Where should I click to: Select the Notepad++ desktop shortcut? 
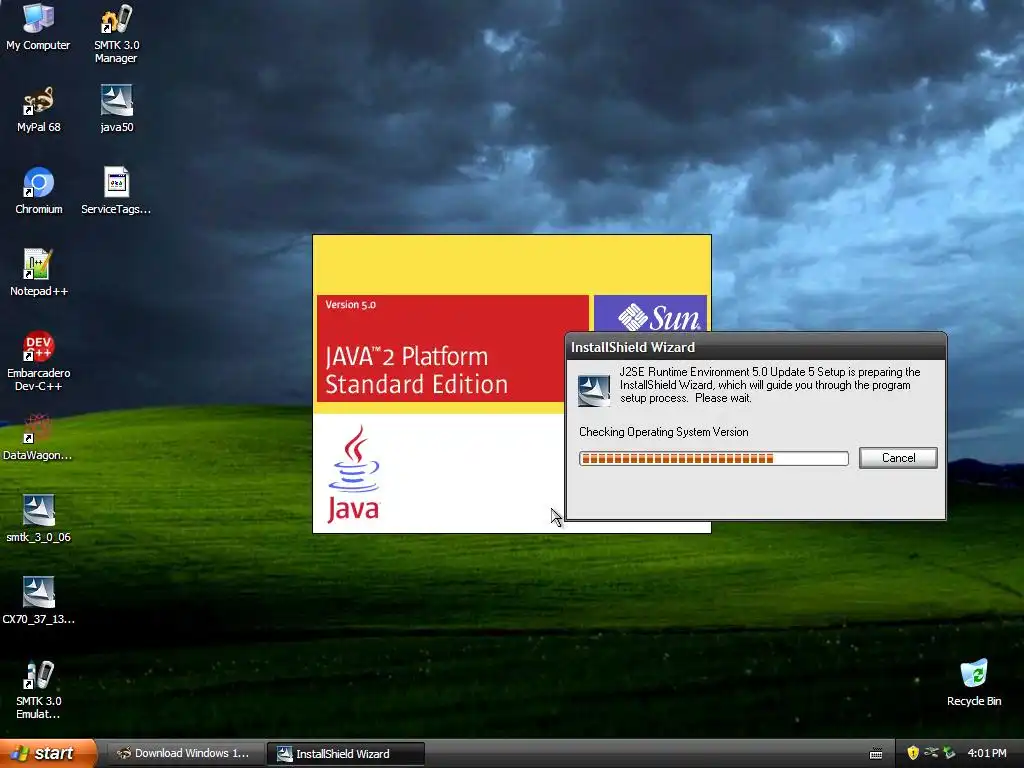click(39, 273)
